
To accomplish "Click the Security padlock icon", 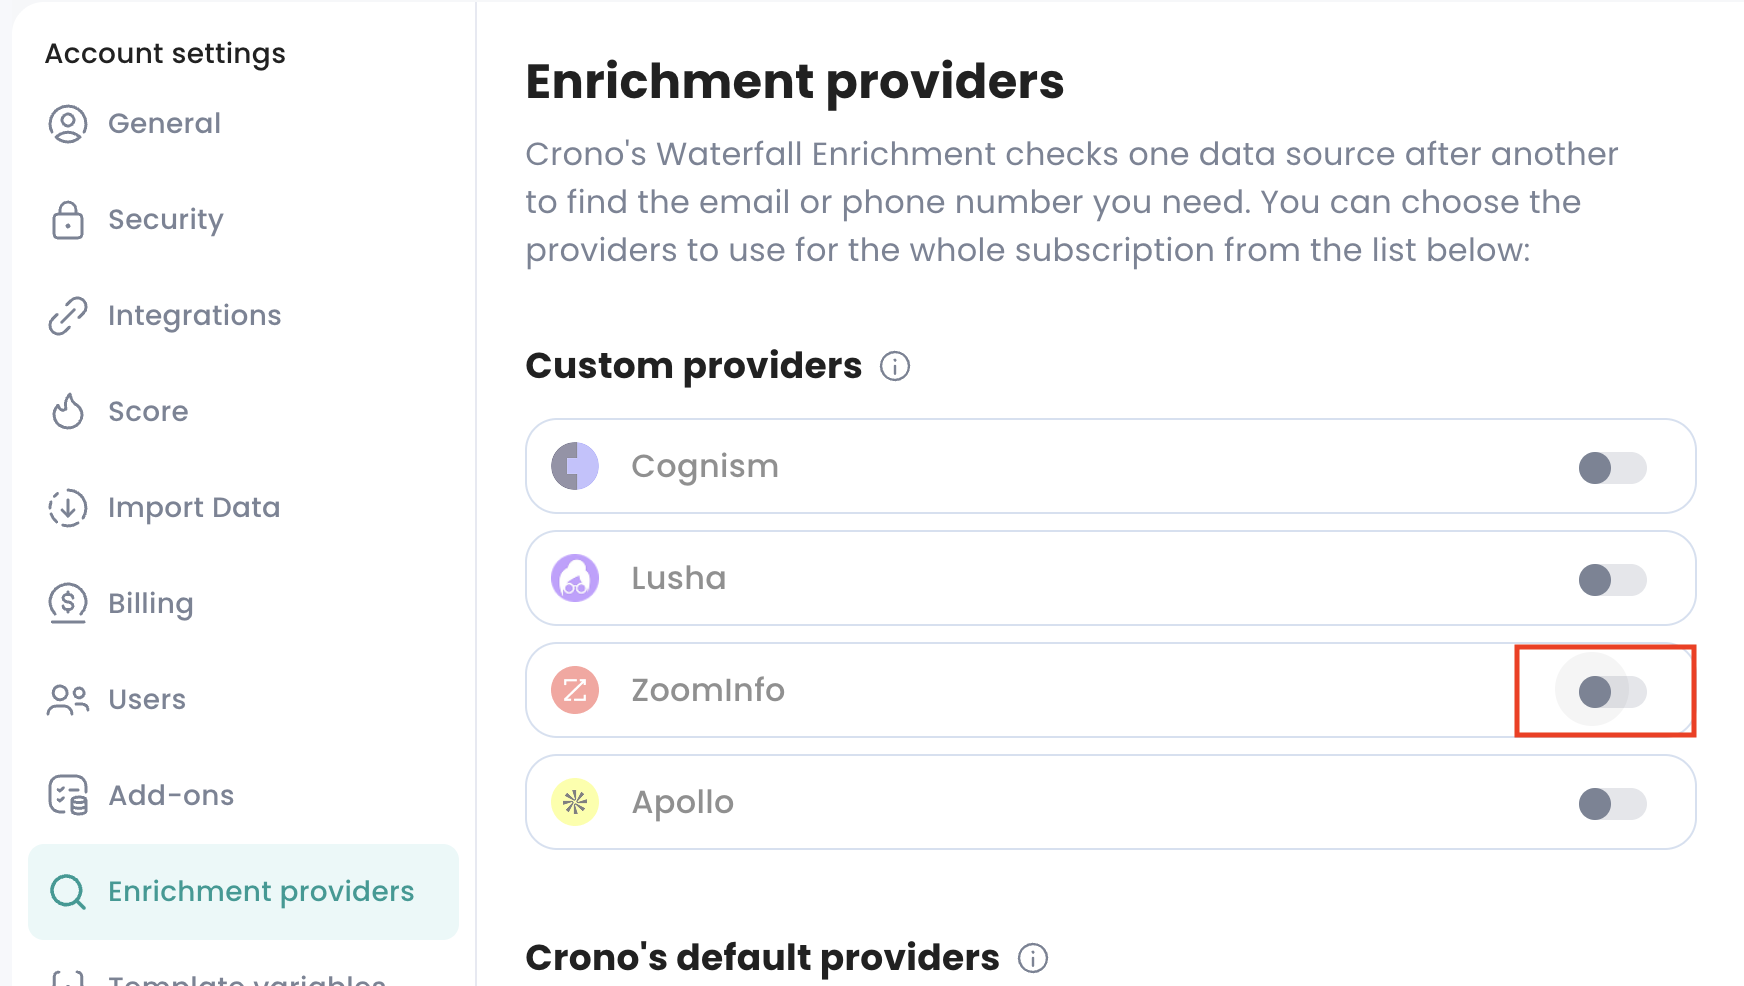I will pos(68,220).
